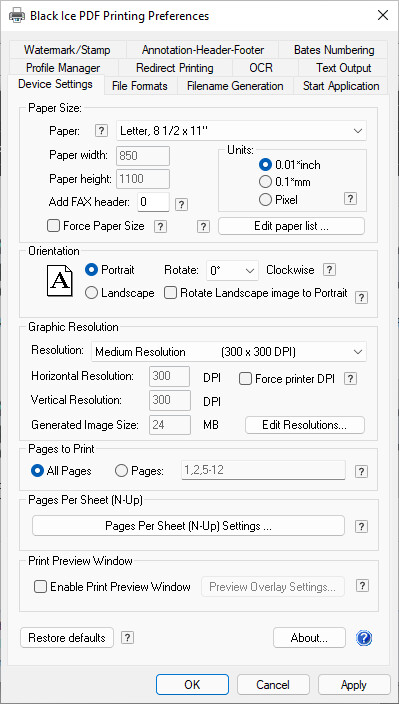Expand the Paper size dropdown
The image size is (399, 704).
[241, 131]
